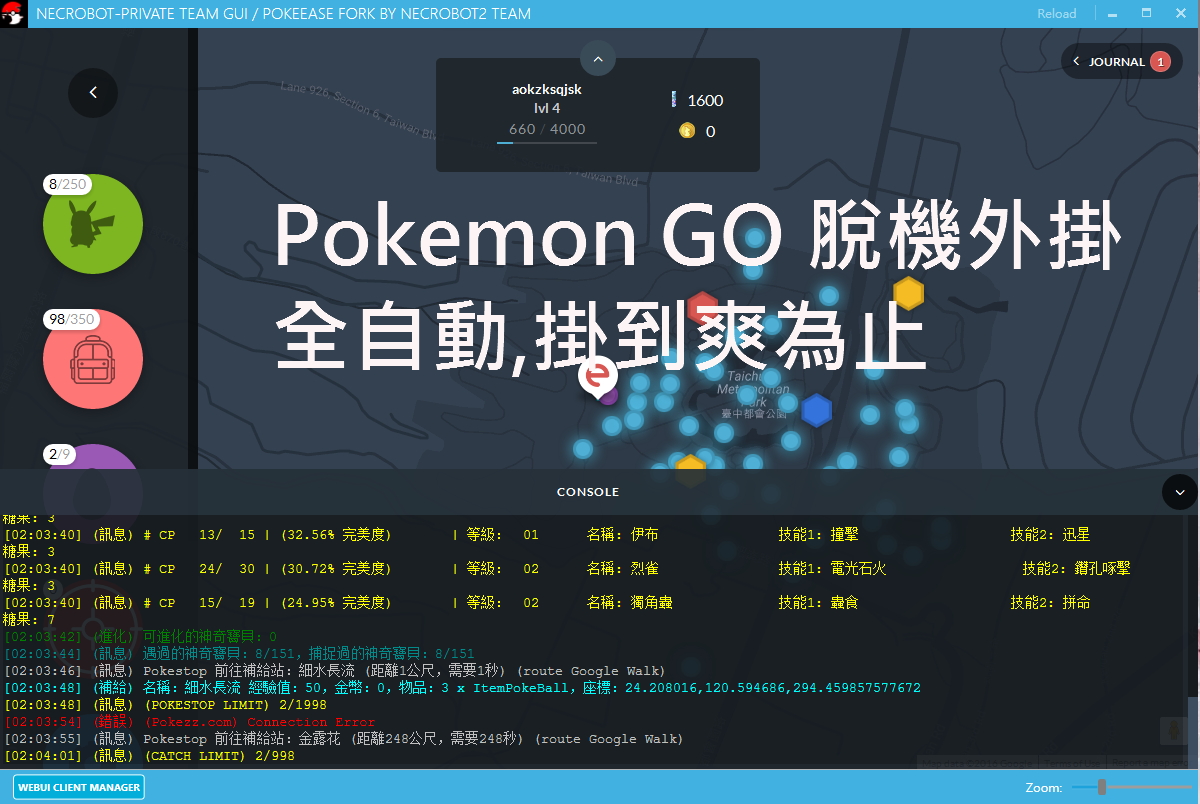Click the 'lvl 4' level text

pyautogui.click(x=547, y=108)
